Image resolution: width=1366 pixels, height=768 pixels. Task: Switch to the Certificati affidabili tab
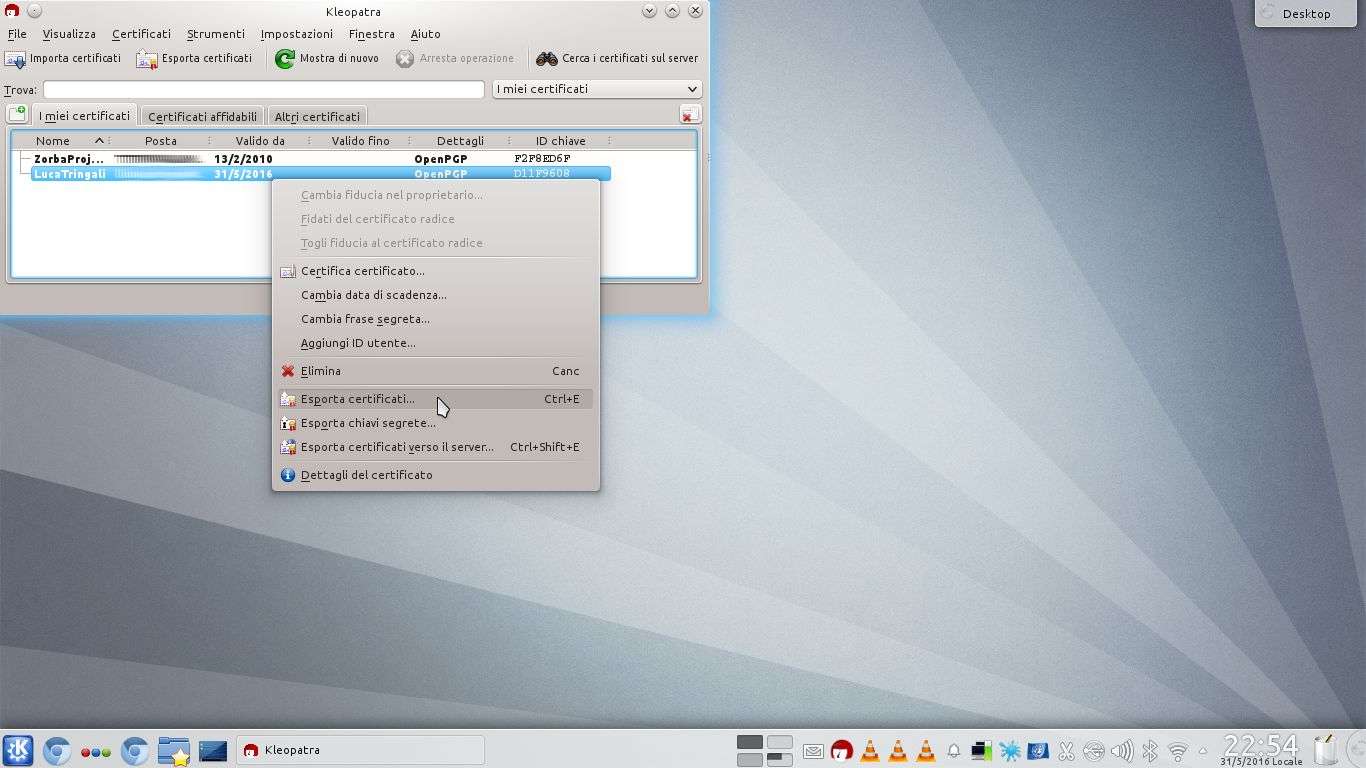pos(202,116)
